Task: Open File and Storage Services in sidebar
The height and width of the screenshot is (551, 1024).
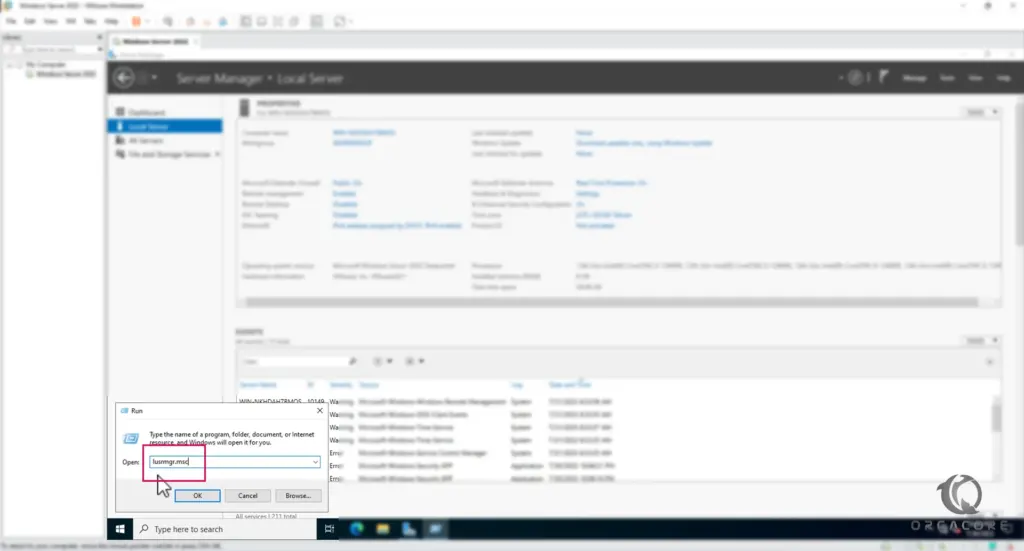Action: click(x=169, y=155)
